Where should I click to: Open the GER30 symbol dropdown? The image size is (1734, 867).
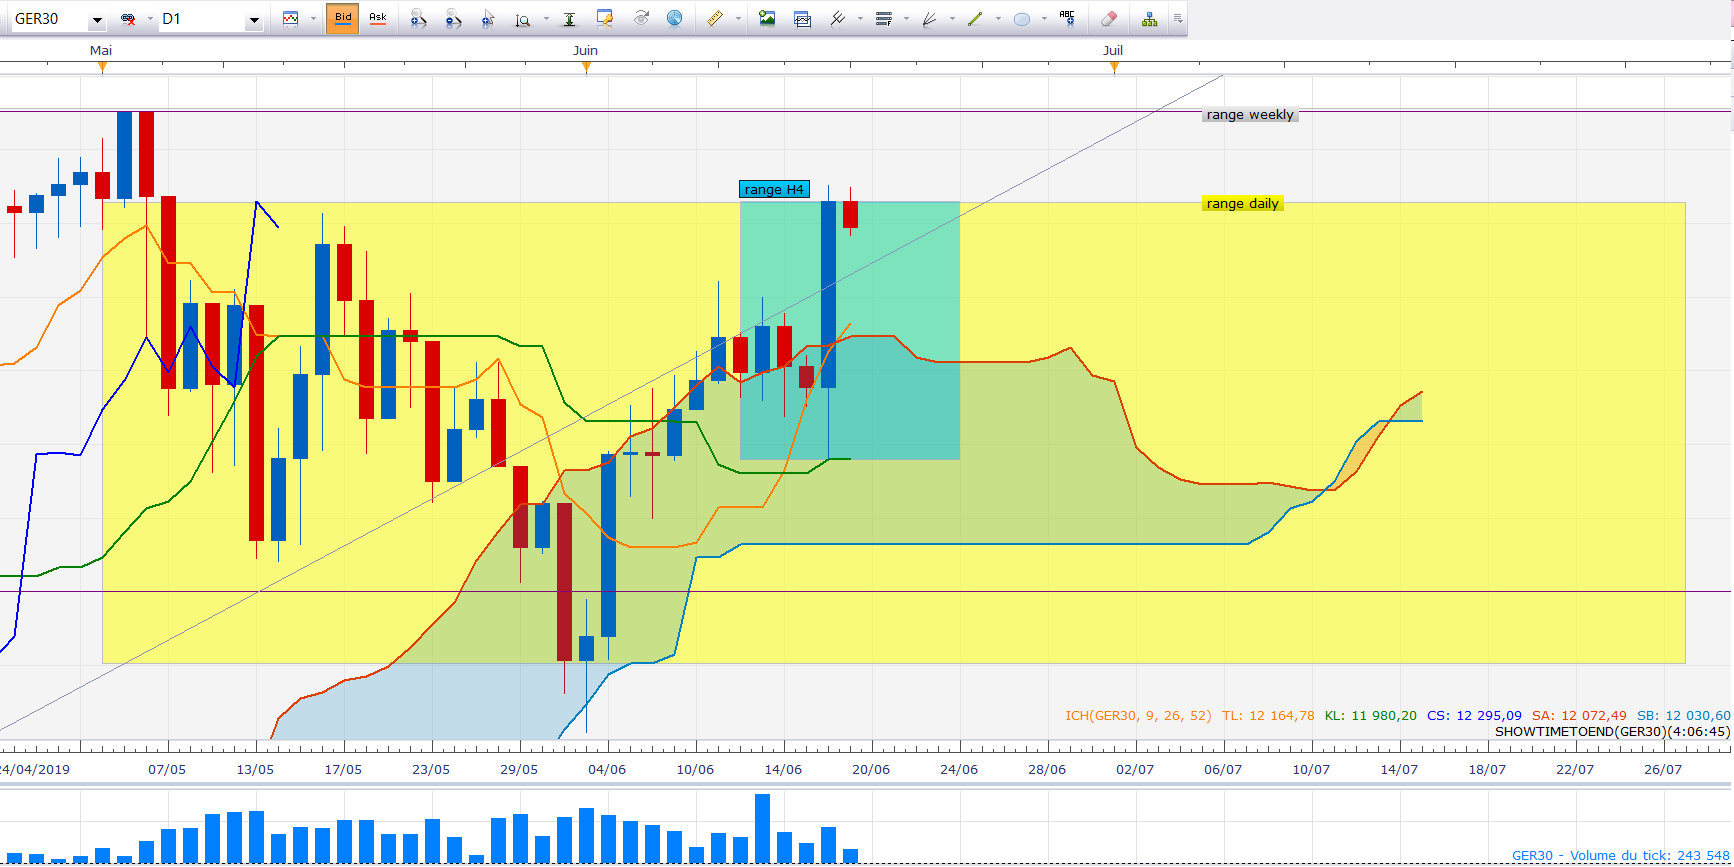click(97, 20)
